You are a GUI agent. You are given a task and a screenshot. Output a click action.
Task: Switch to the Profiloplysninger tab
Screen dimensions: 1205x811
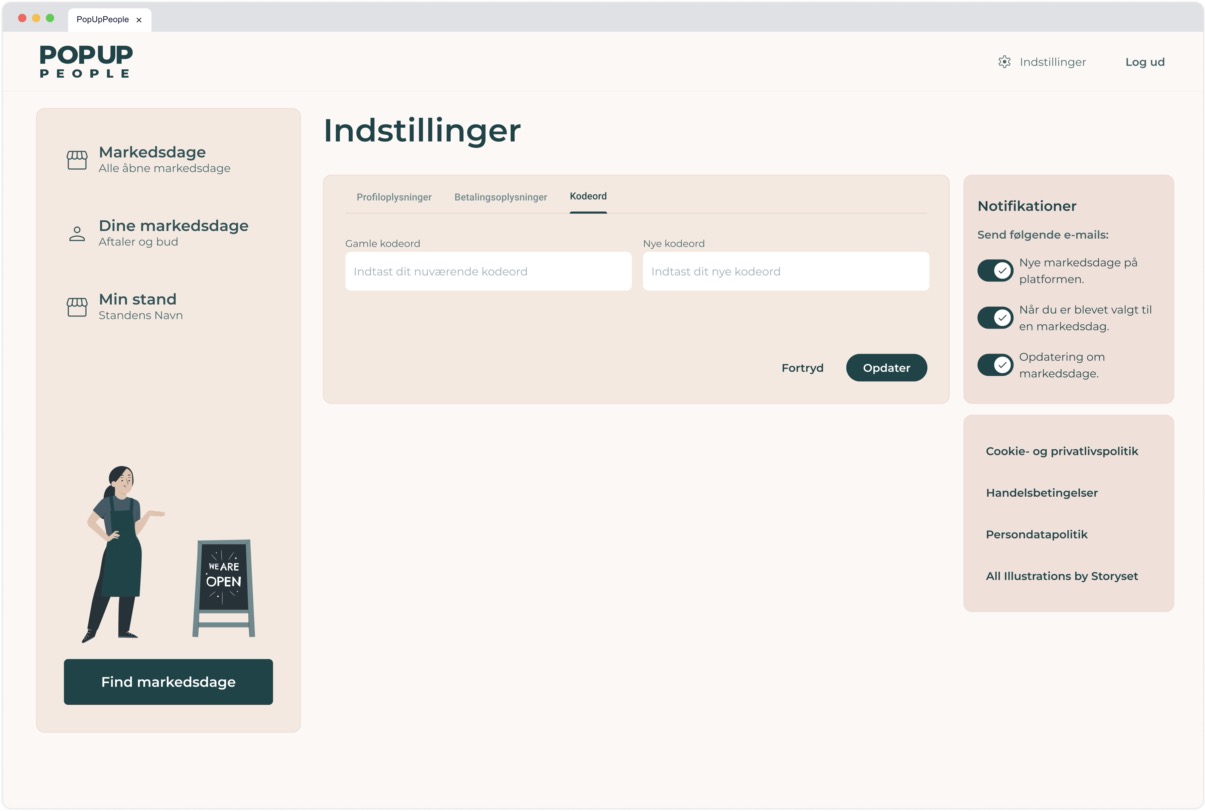tap(393, 197)
